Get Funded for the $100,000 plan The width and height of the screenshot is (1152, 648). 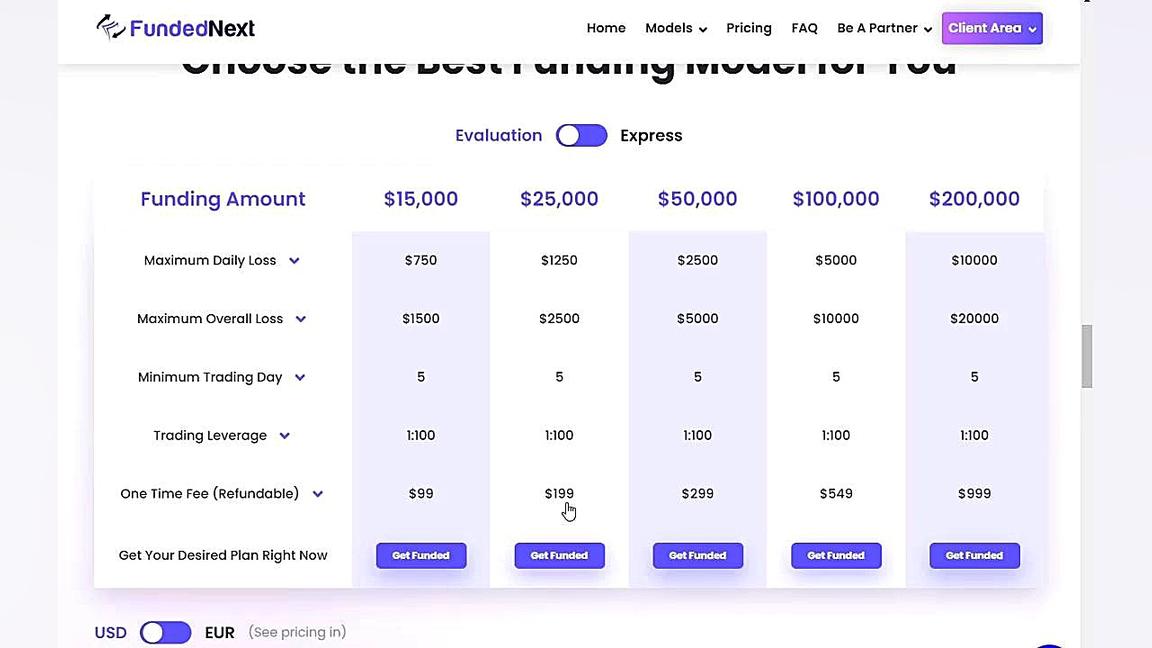tap(836, 555)
